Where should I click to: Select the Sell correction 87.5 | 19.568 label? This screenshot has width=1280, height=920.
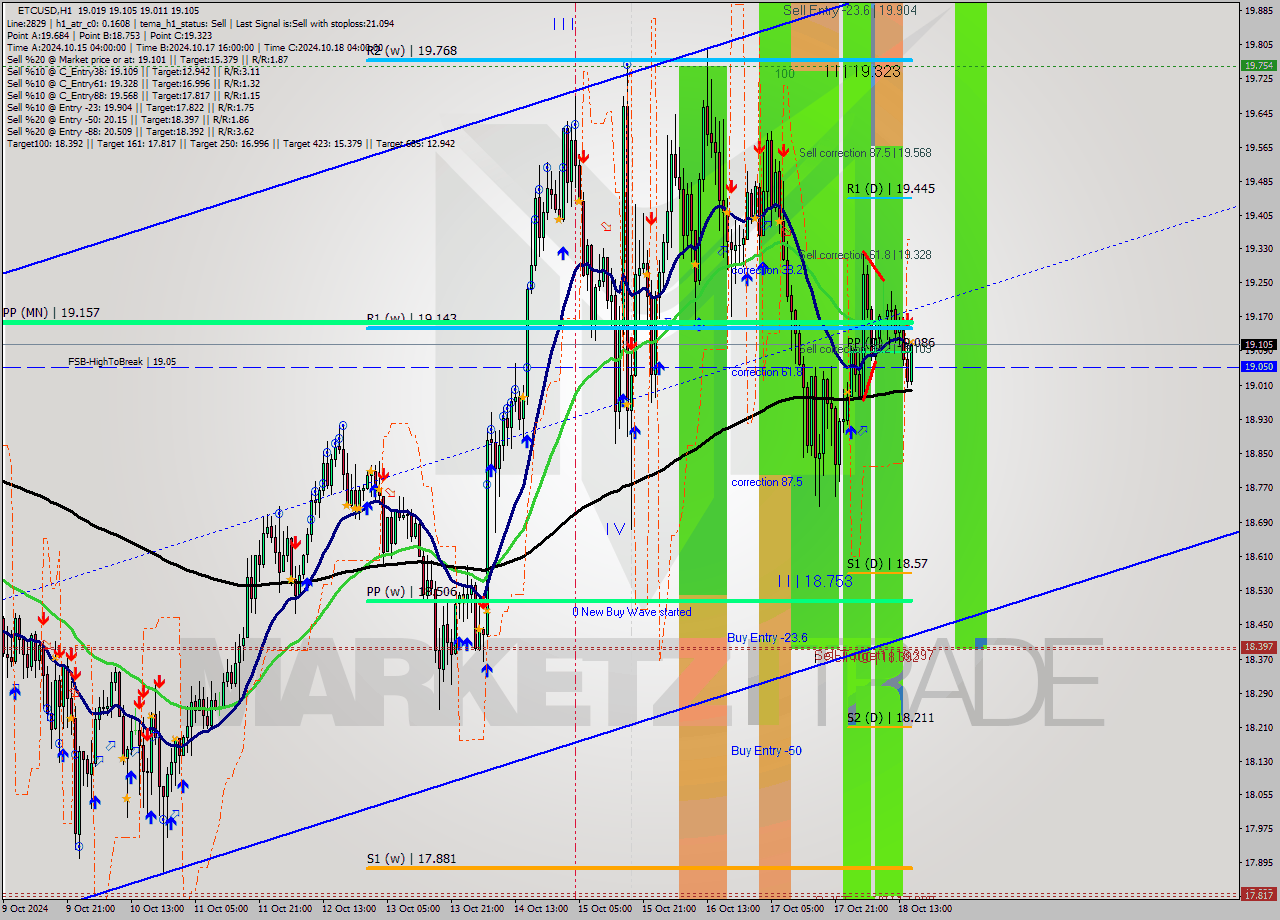tap(865, 153)
